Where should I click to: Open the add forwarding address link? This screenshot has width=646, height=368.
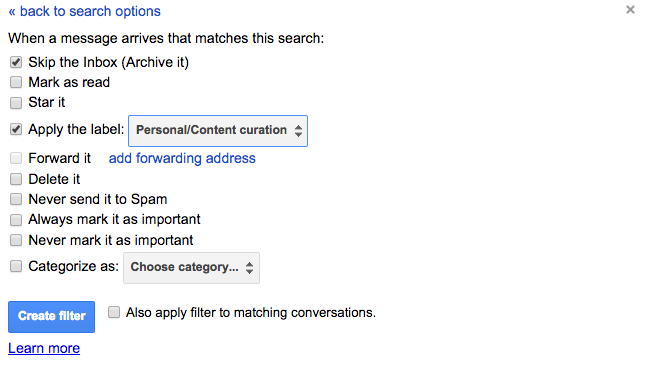point(182,158)
